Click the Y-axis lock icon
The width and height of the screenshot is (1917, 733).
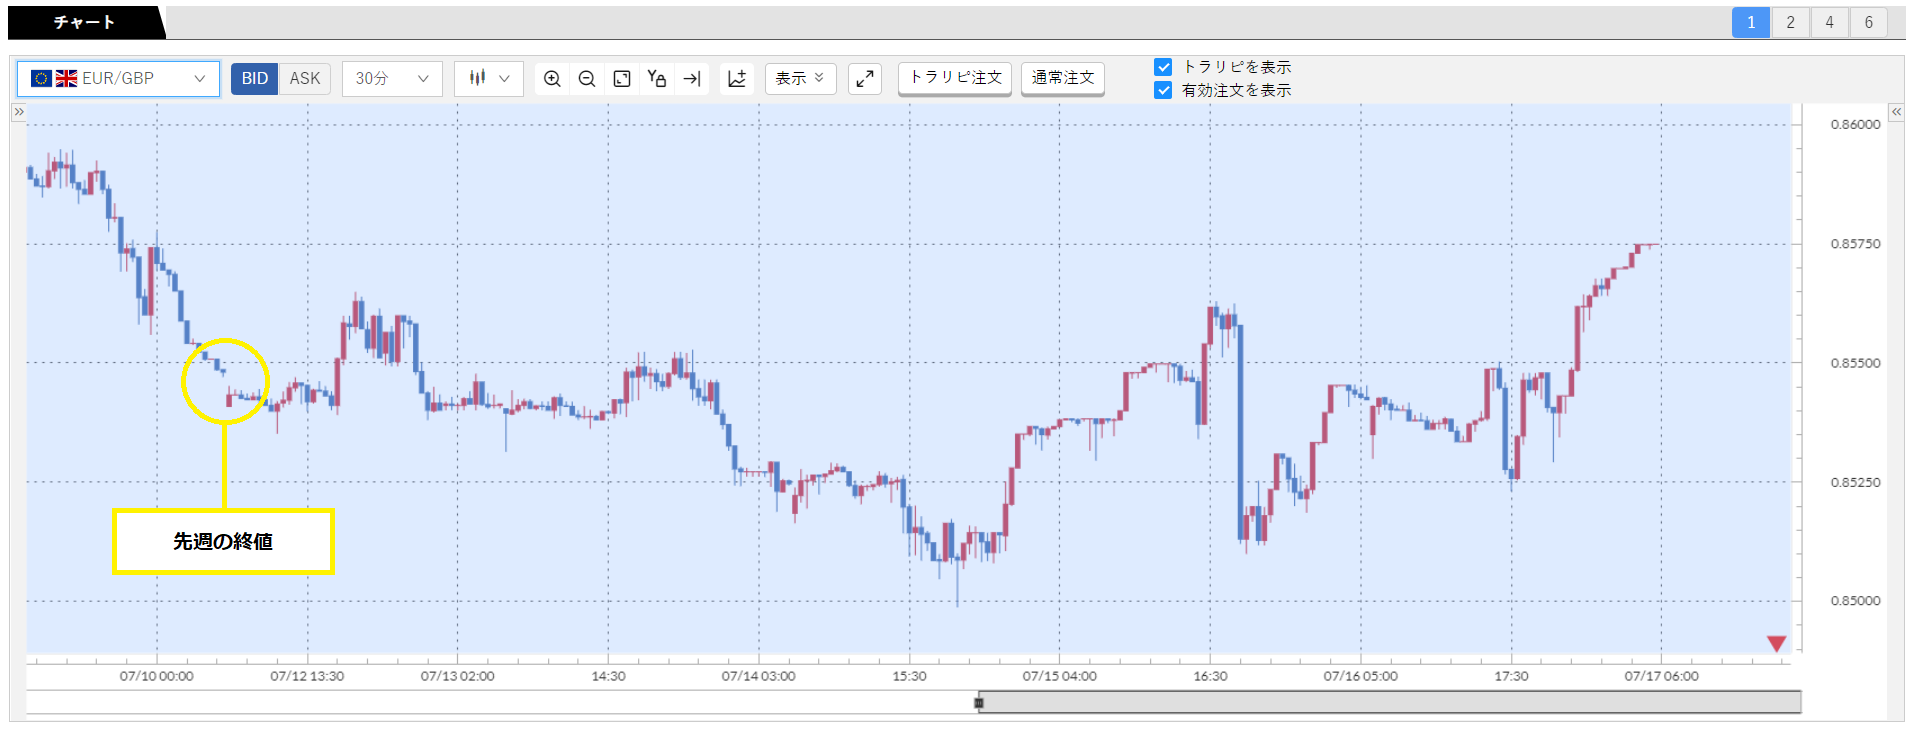click(x=657, y=78)
